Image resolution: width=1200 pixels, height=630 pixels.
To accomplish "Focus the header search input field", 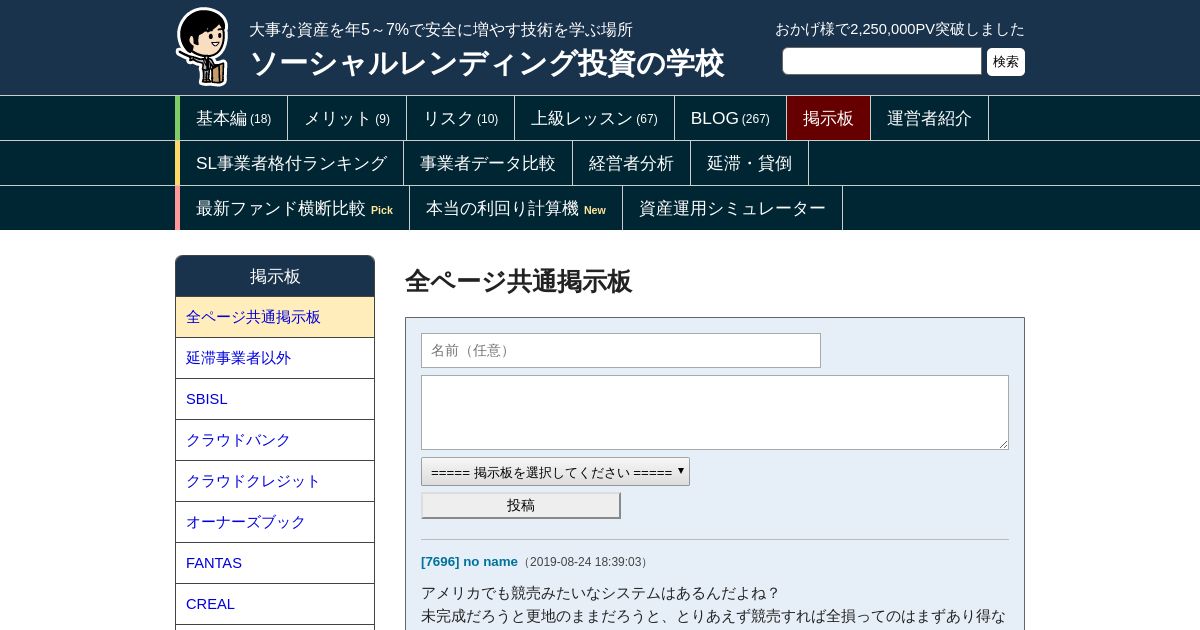I will click(x=882, y=61).
